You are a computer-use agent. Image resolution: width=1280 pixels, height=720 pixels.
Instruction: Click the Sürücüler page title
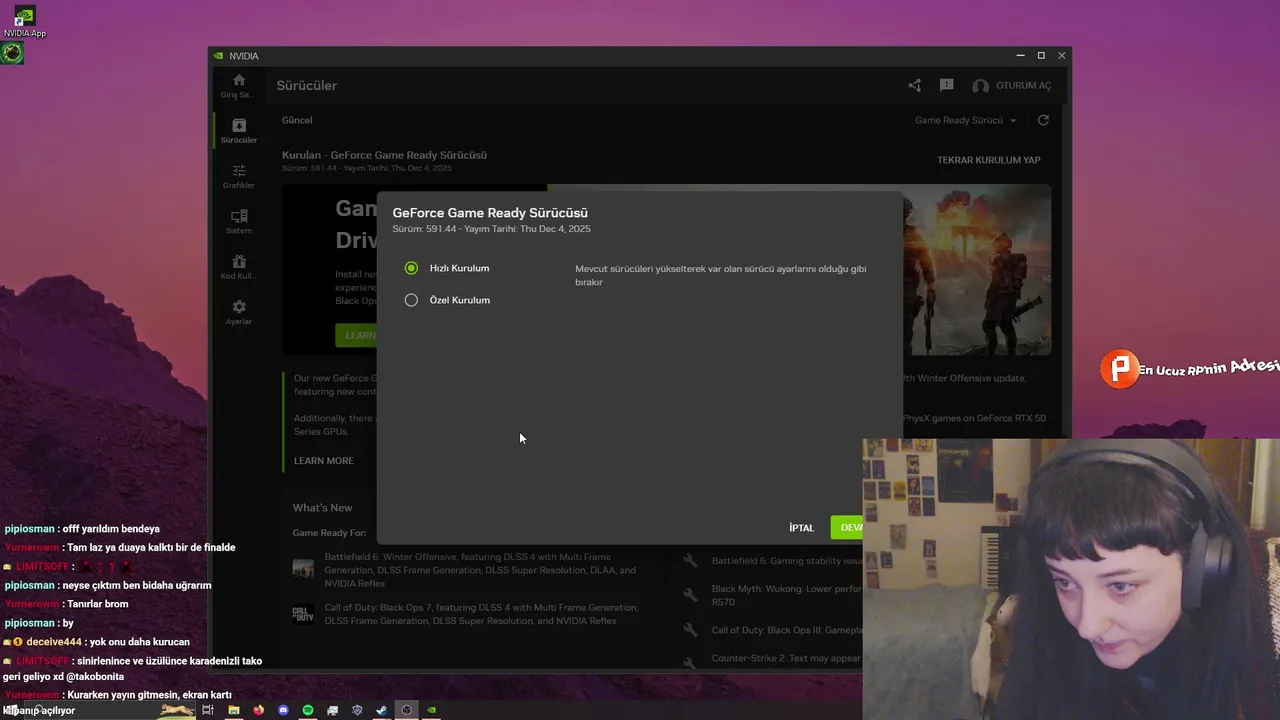(x=307, y=86)
